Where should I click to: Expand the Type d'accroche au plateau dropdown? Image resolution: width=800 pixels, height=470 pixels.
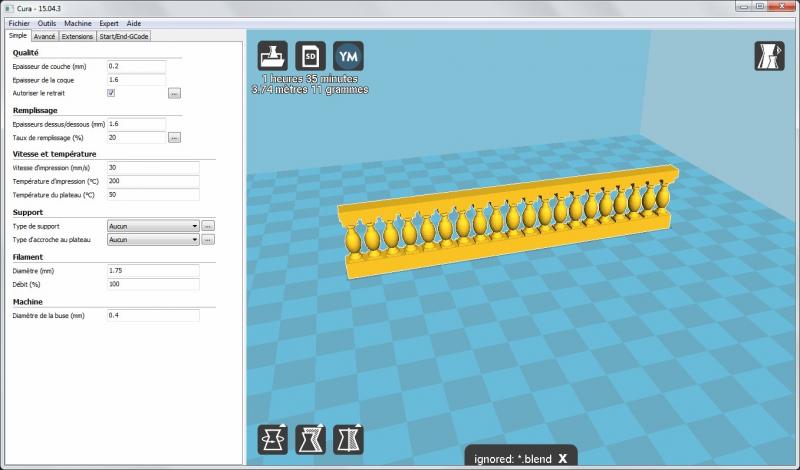[x=152, y=240]
